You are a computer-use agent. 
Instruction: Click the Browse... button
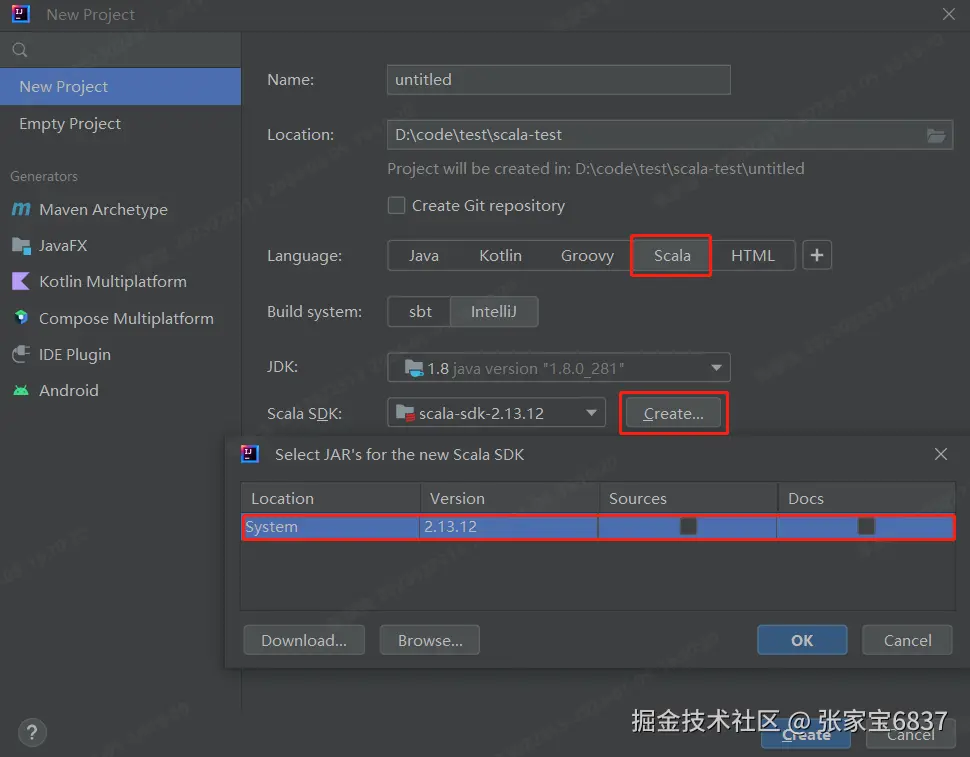[429, 640]
